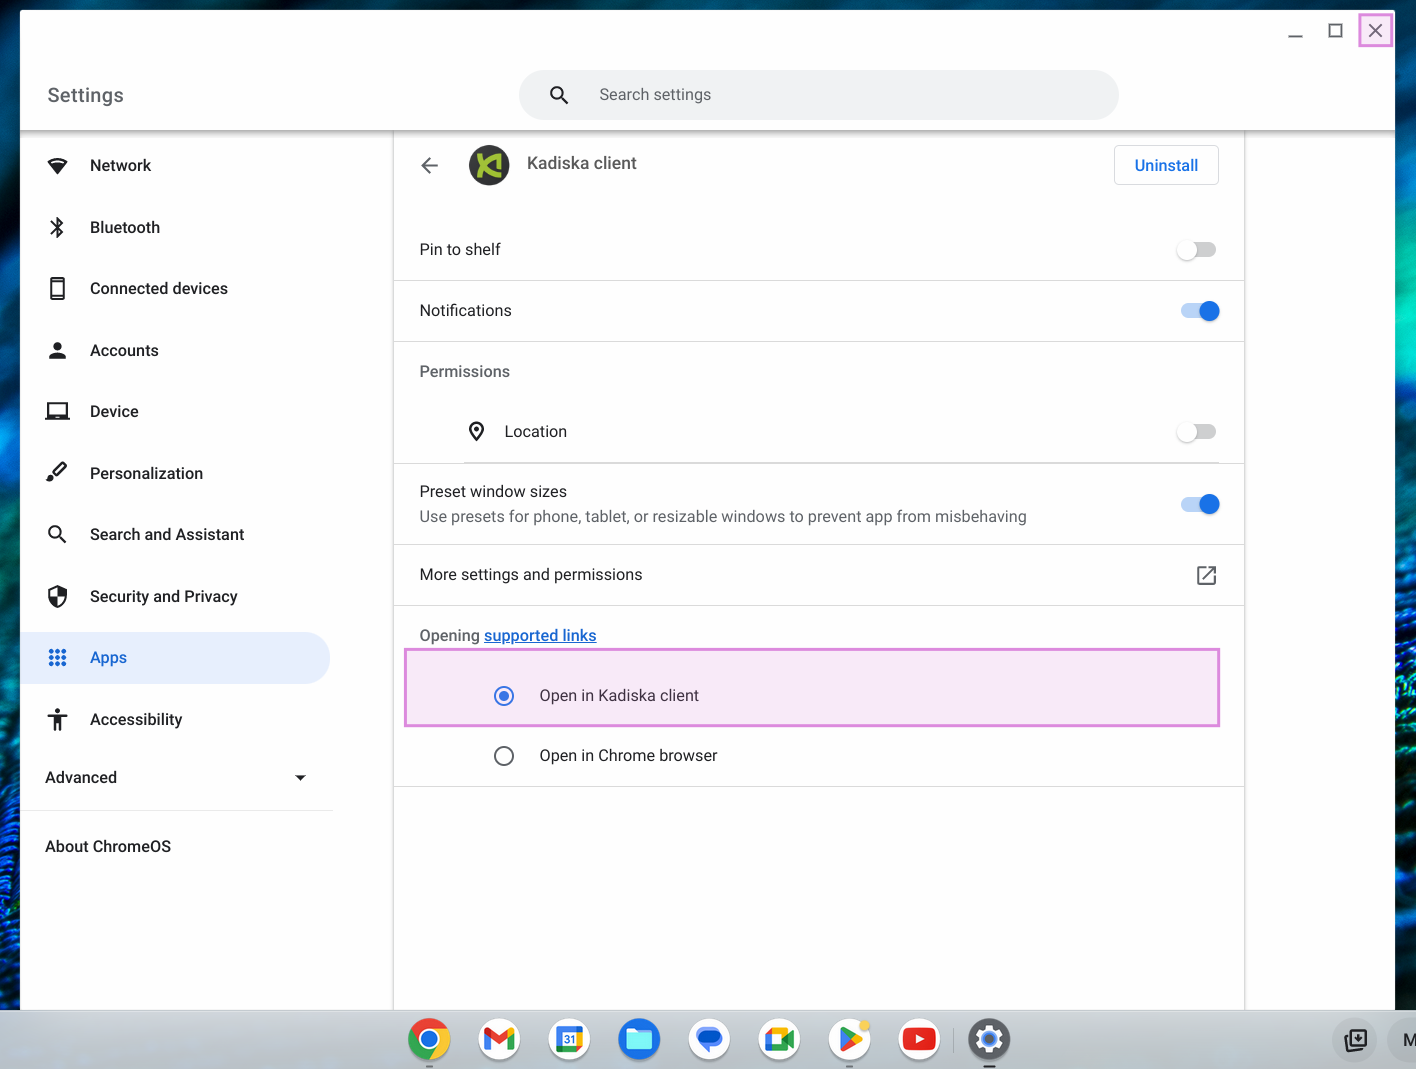Screen dimensions: 1416x1069
Task: Click the Uninstall button
Action: 1166,166
